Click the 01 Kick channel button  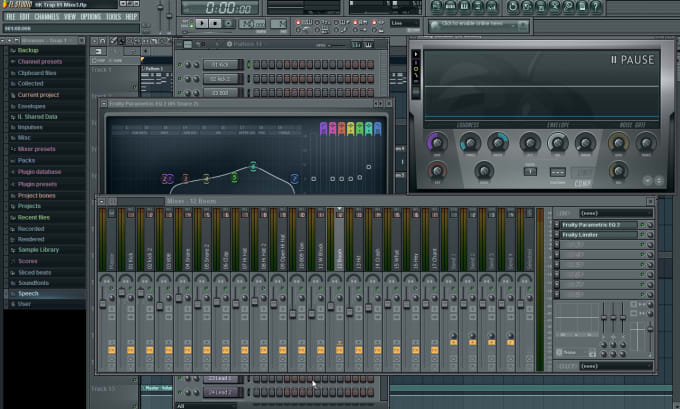click(x=221, y=65)
